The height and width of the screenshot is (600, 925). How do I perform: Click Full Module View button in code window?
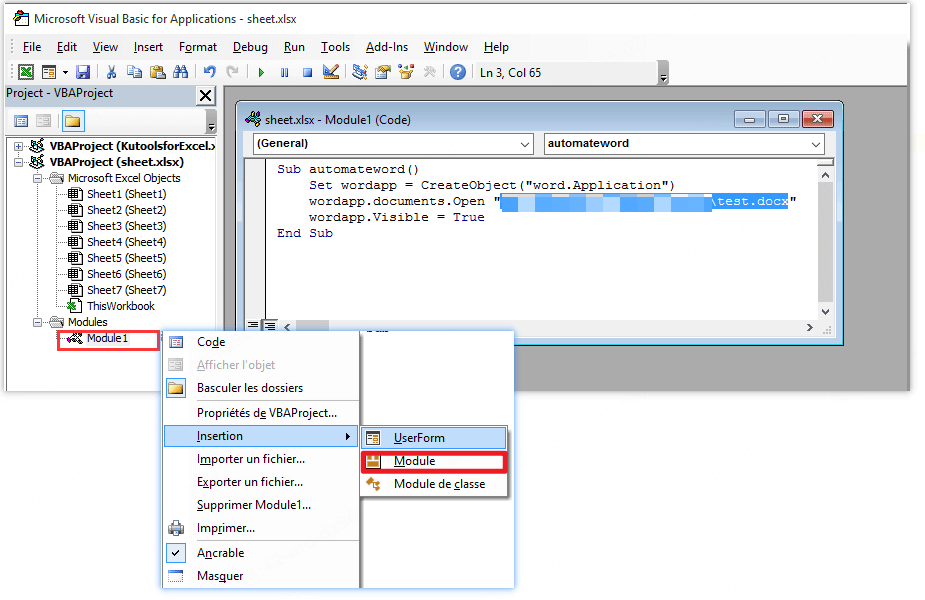(x=270, y=325)
